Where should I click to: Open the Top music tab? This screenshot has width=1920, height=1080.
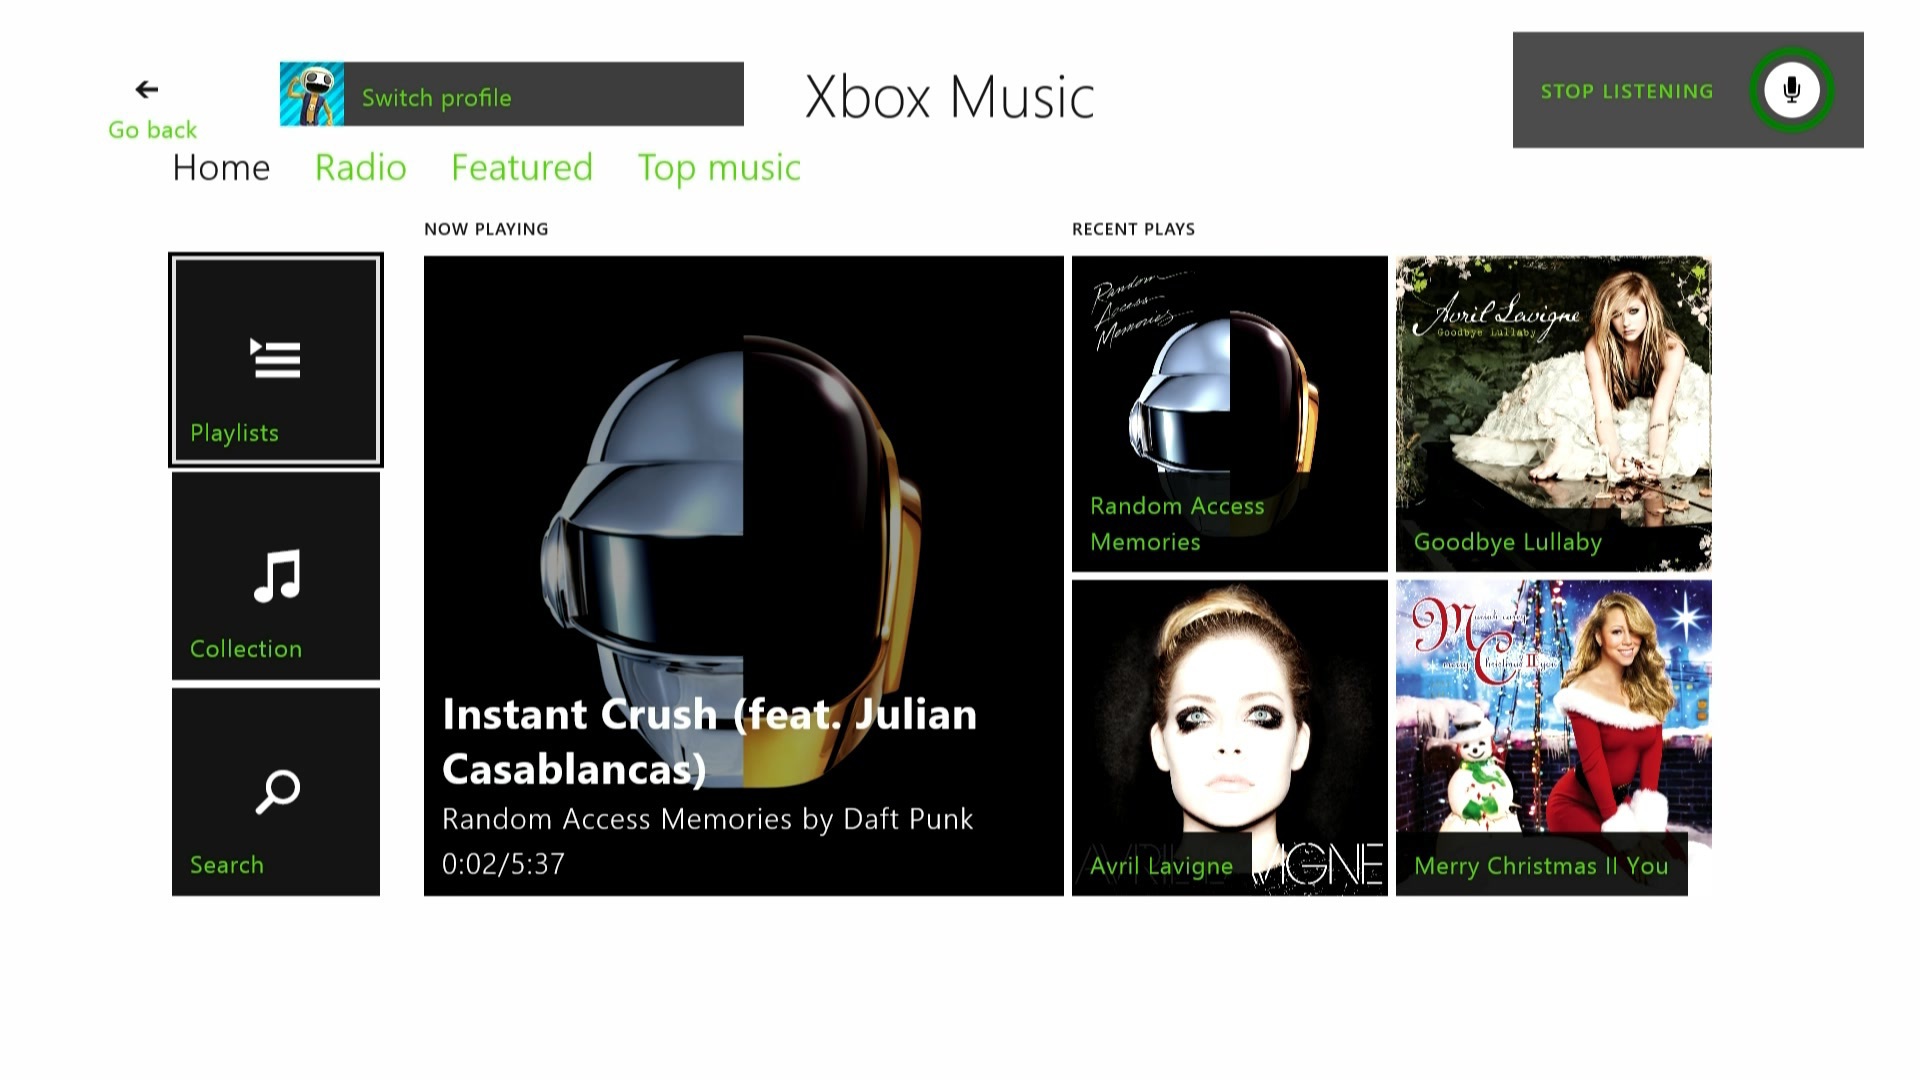tap(720, 168)
